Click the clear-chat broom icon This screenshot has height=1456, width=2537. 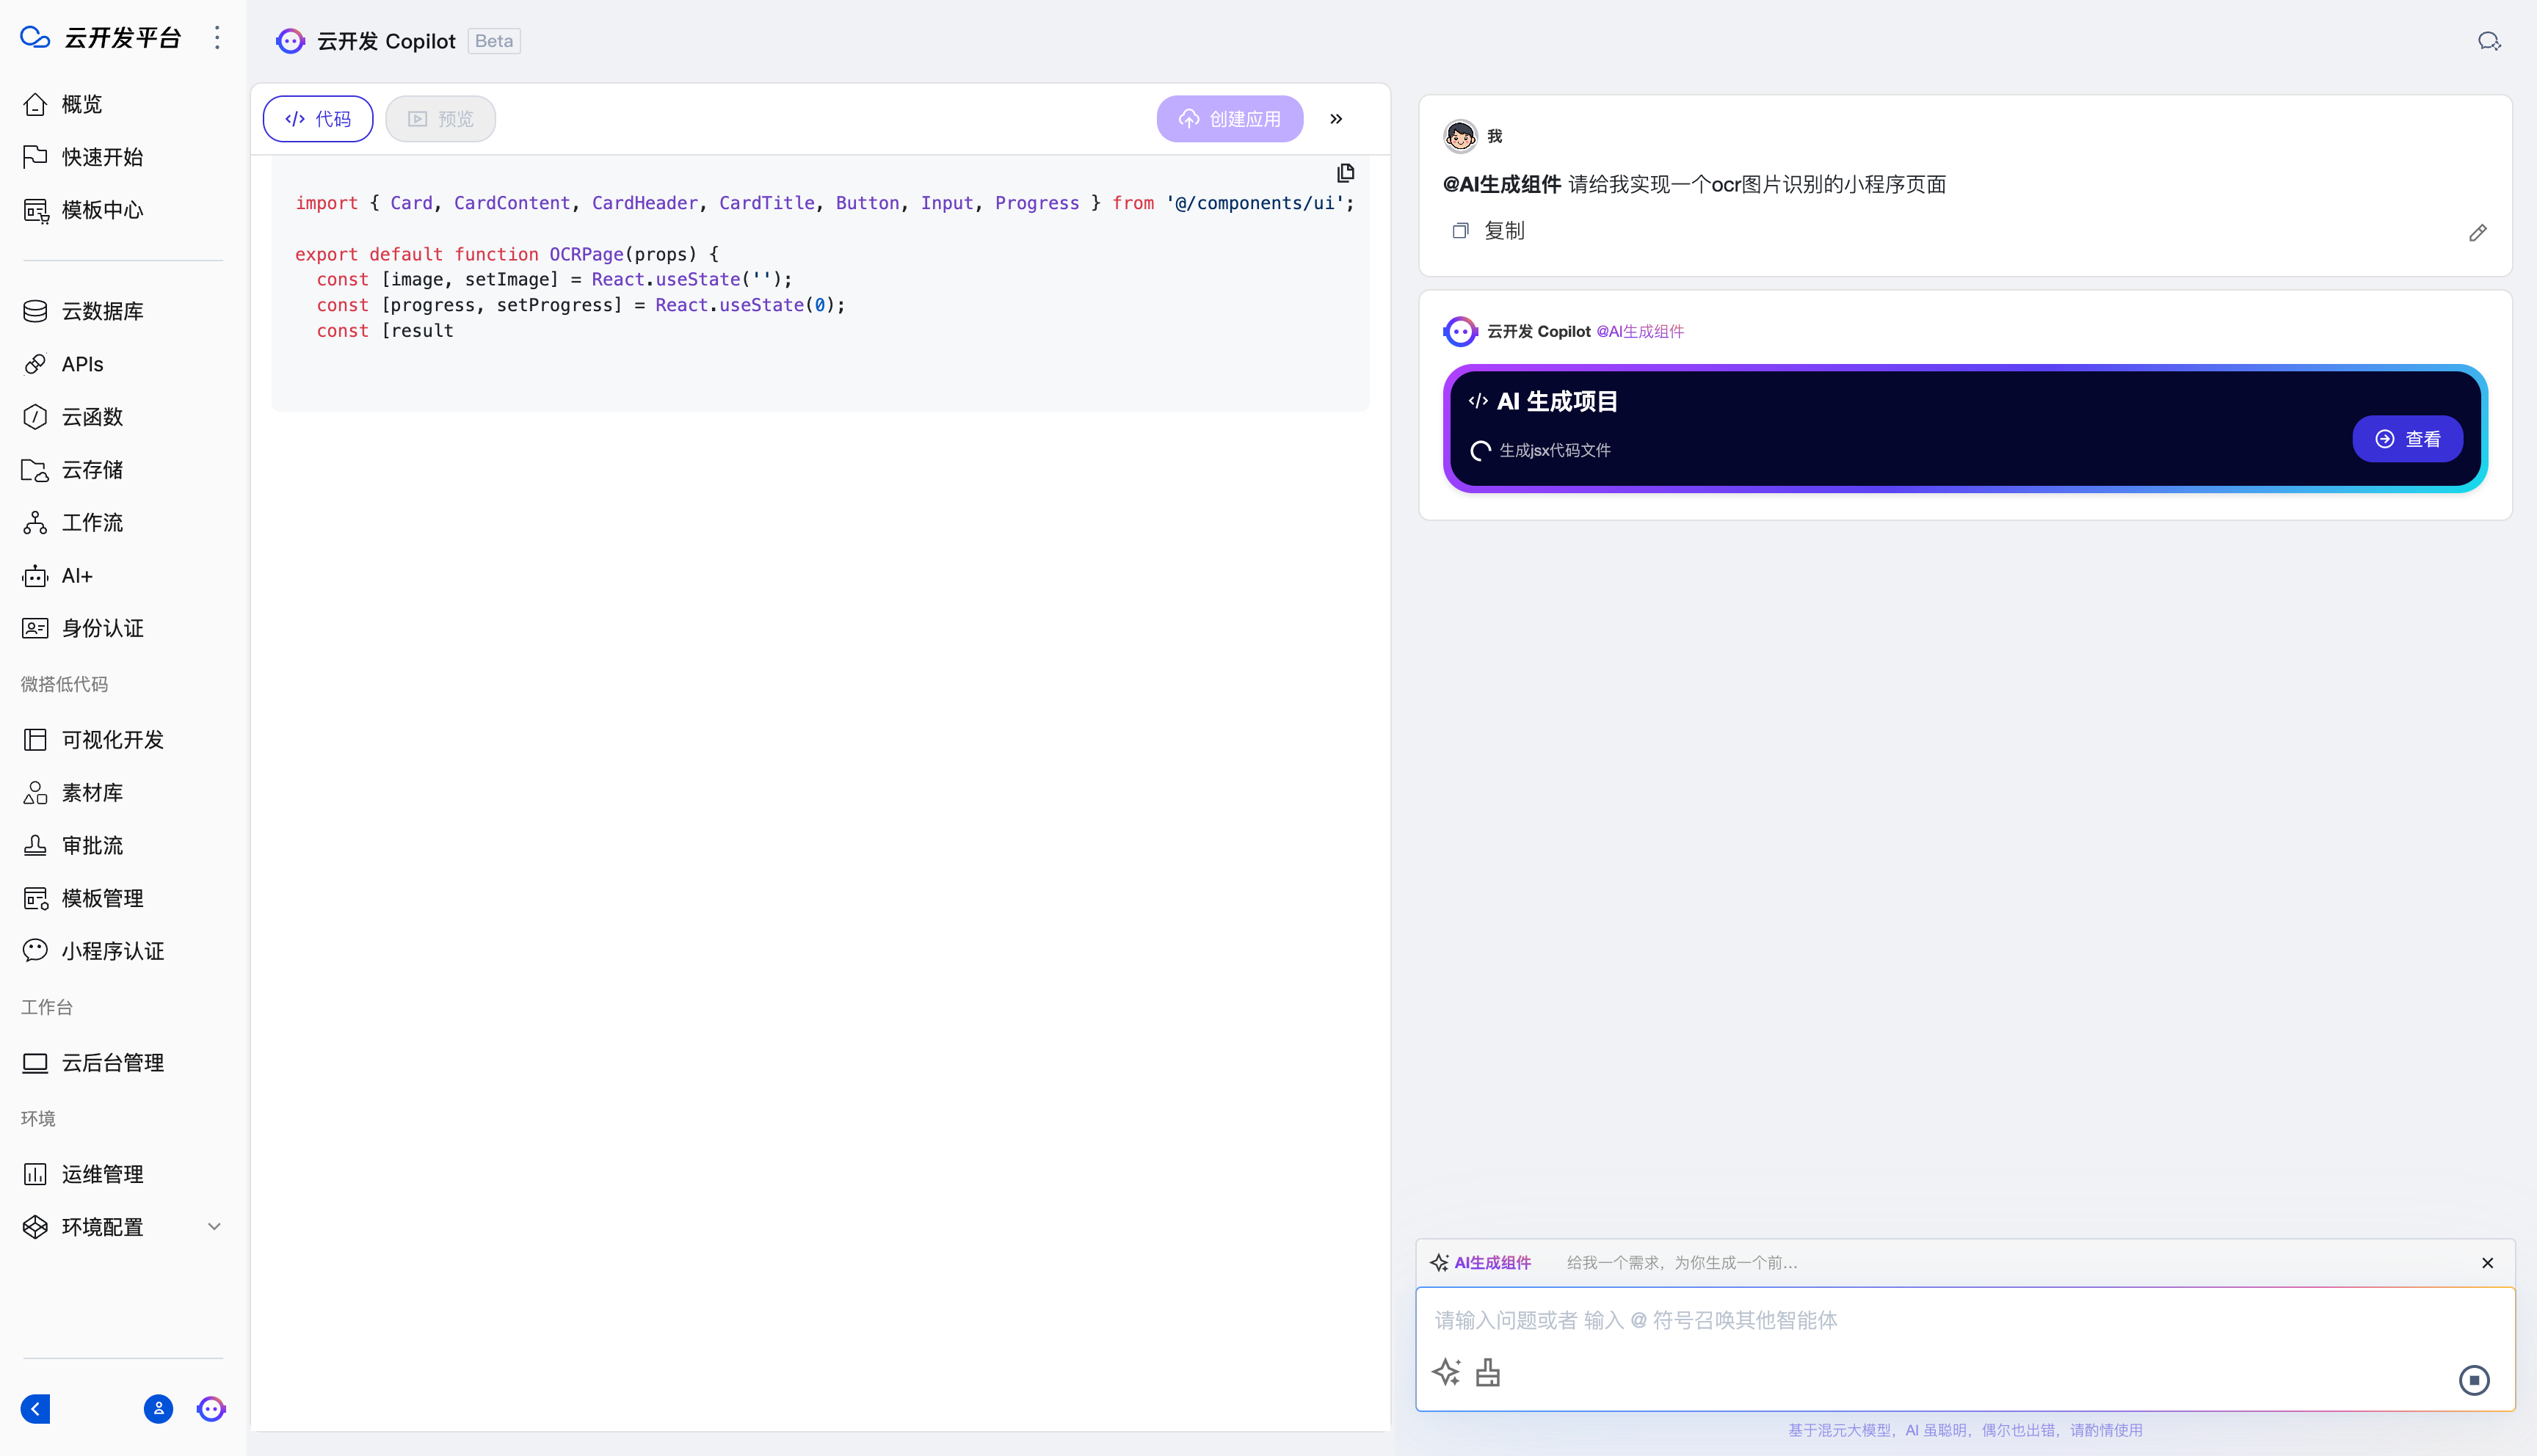(x=1488, y=1373)
